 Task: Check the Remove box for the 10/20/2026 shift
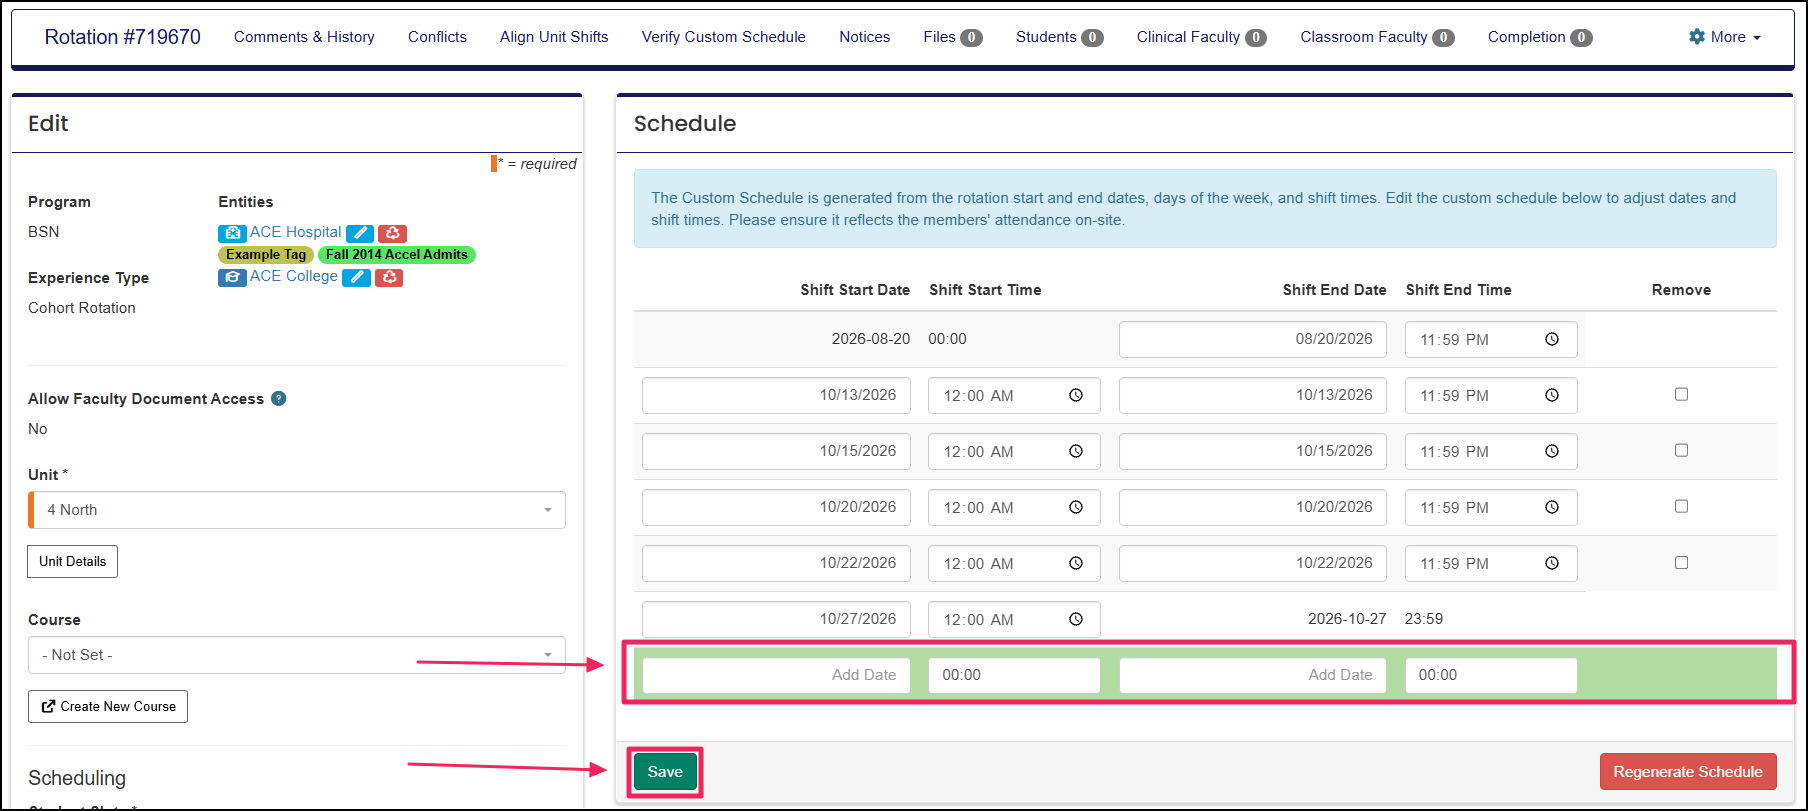coord(1681,506)
